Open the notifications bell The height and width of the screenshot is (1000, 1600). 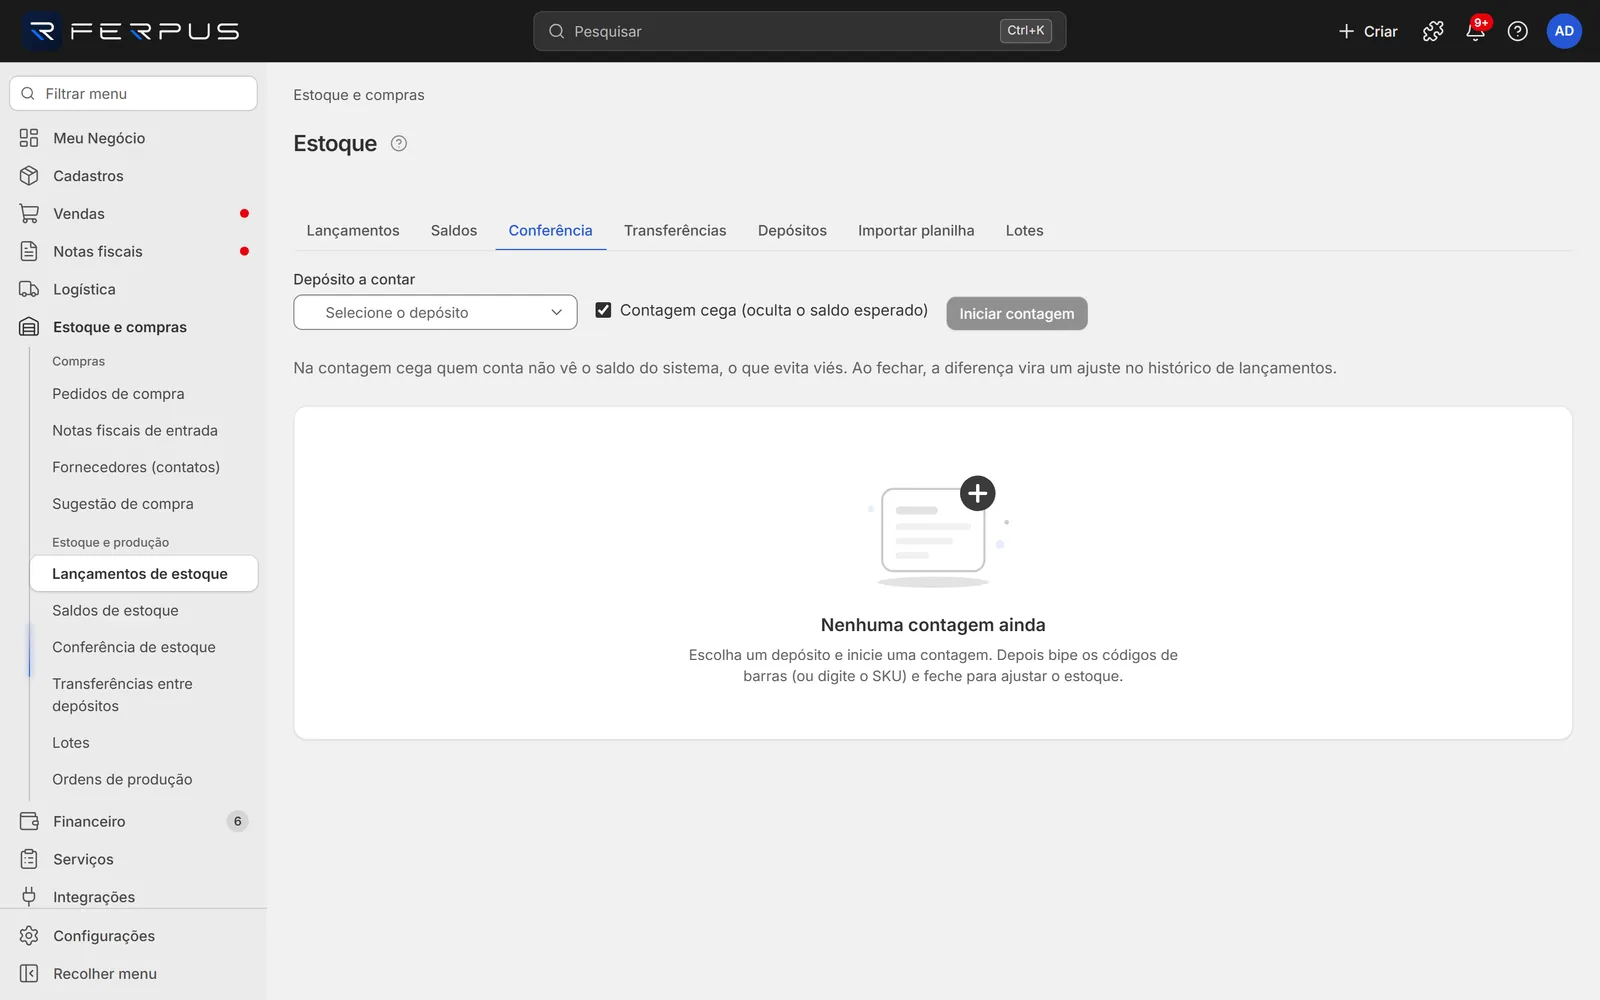tap(1475, 31)
